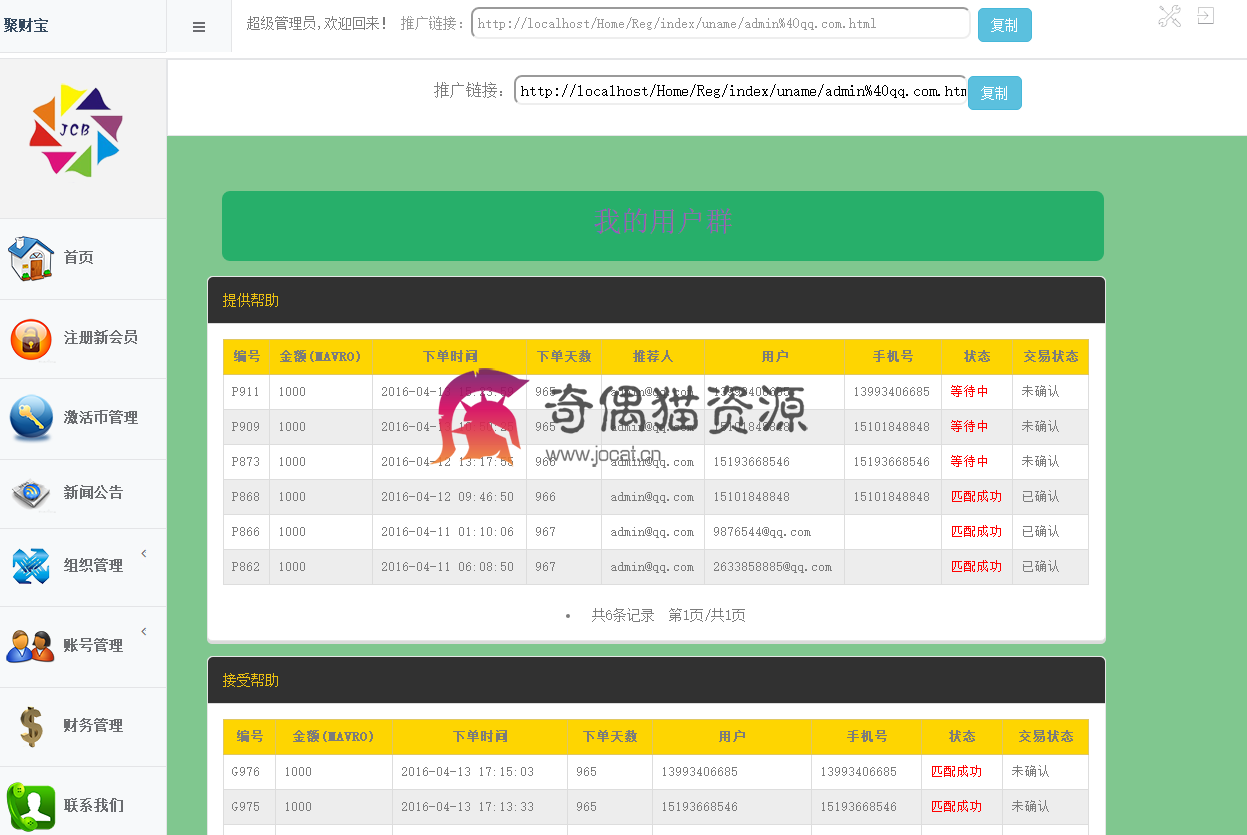Select 联系我们 in the sidebar
The width and height of the screenshot is (1247, 835).
point(94,806)
